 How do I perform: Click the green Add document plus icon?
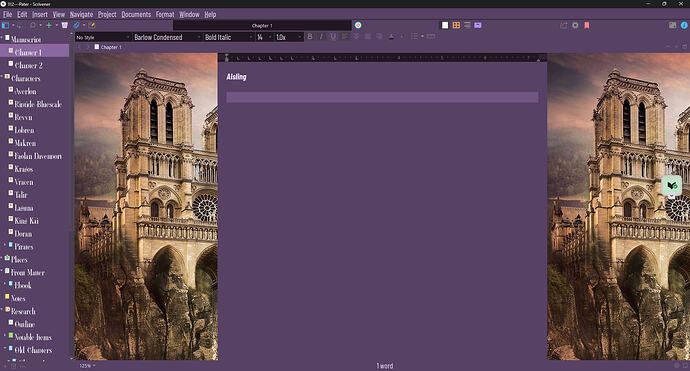pyautogui.click(x=49, y=26)
